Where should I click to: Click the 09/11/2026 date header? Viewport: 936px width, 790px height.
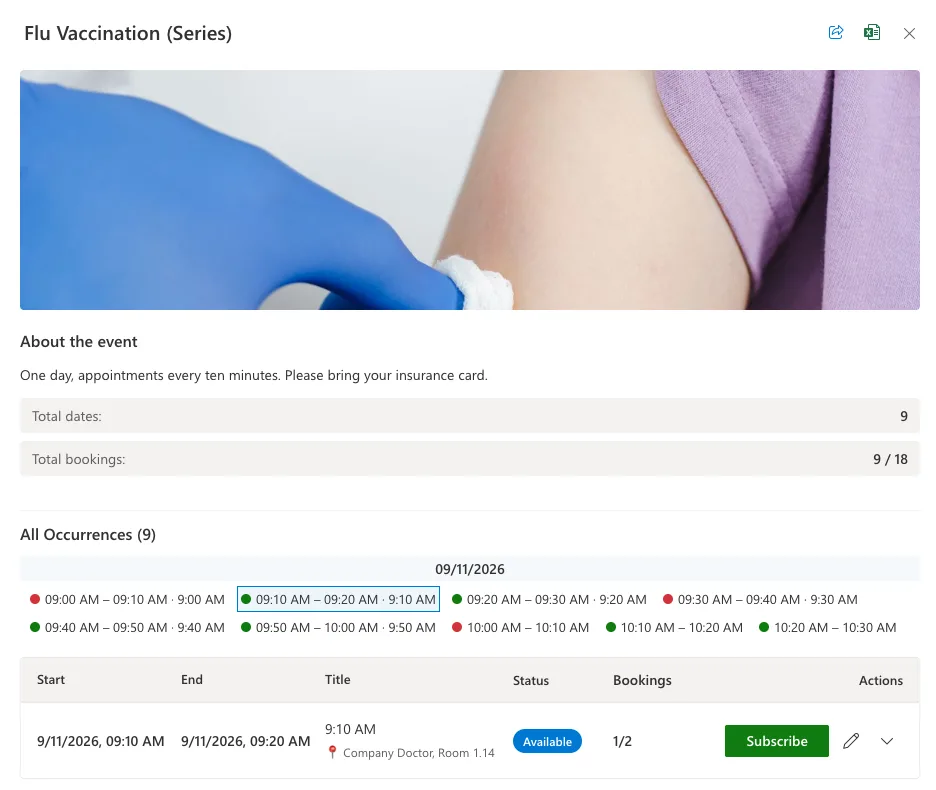470,569
